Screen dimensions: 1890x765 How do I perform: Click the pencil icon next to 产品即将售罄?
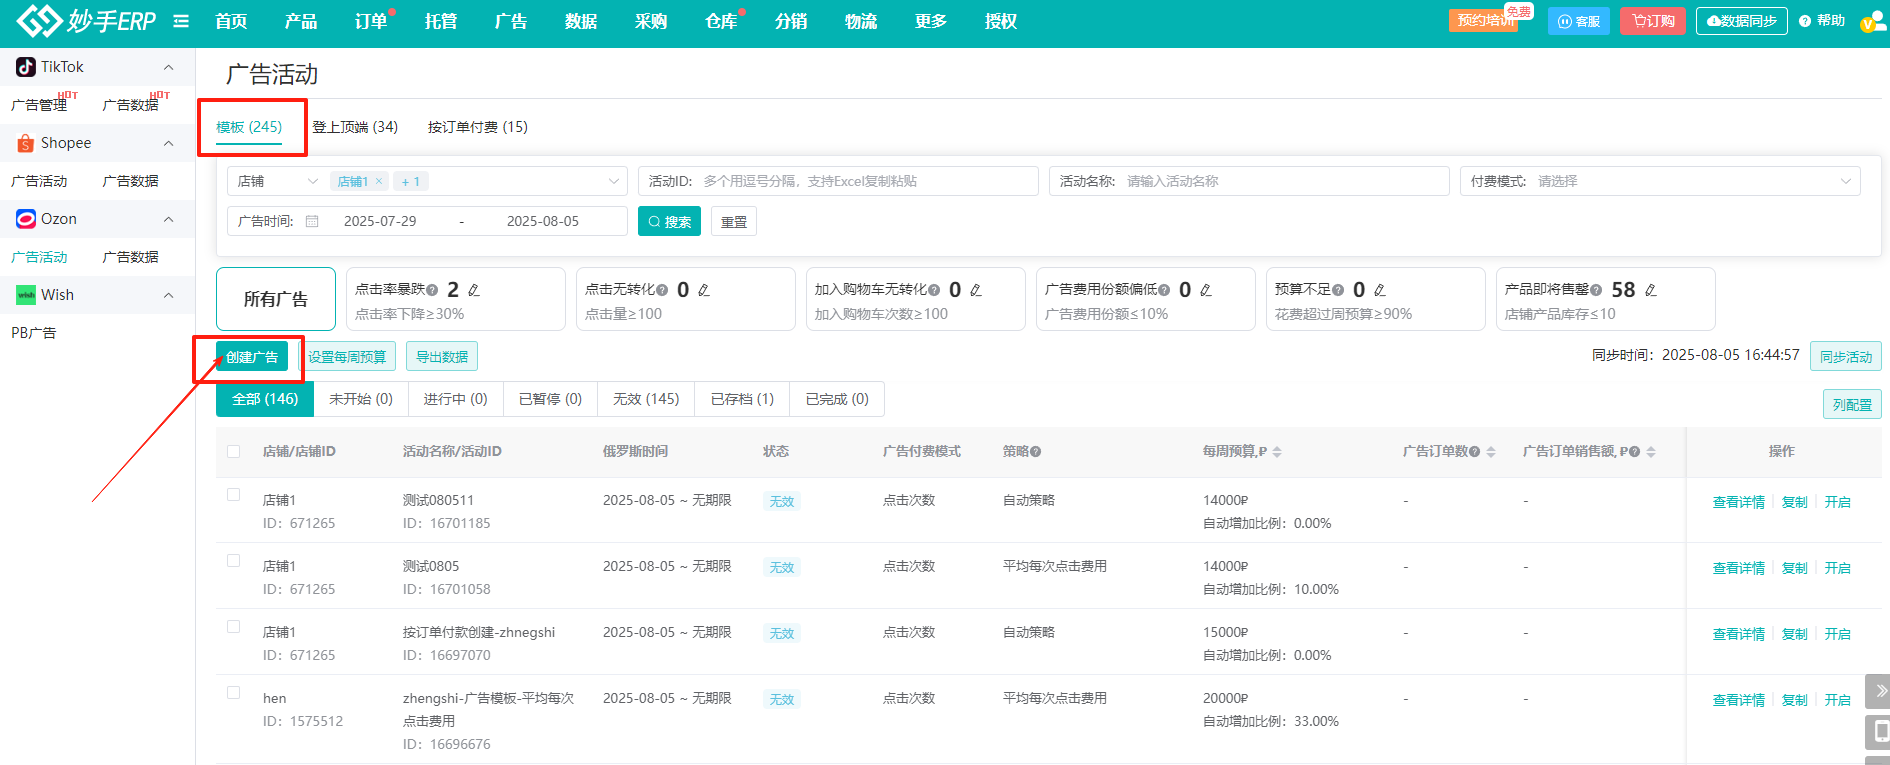coord(1651,290)
